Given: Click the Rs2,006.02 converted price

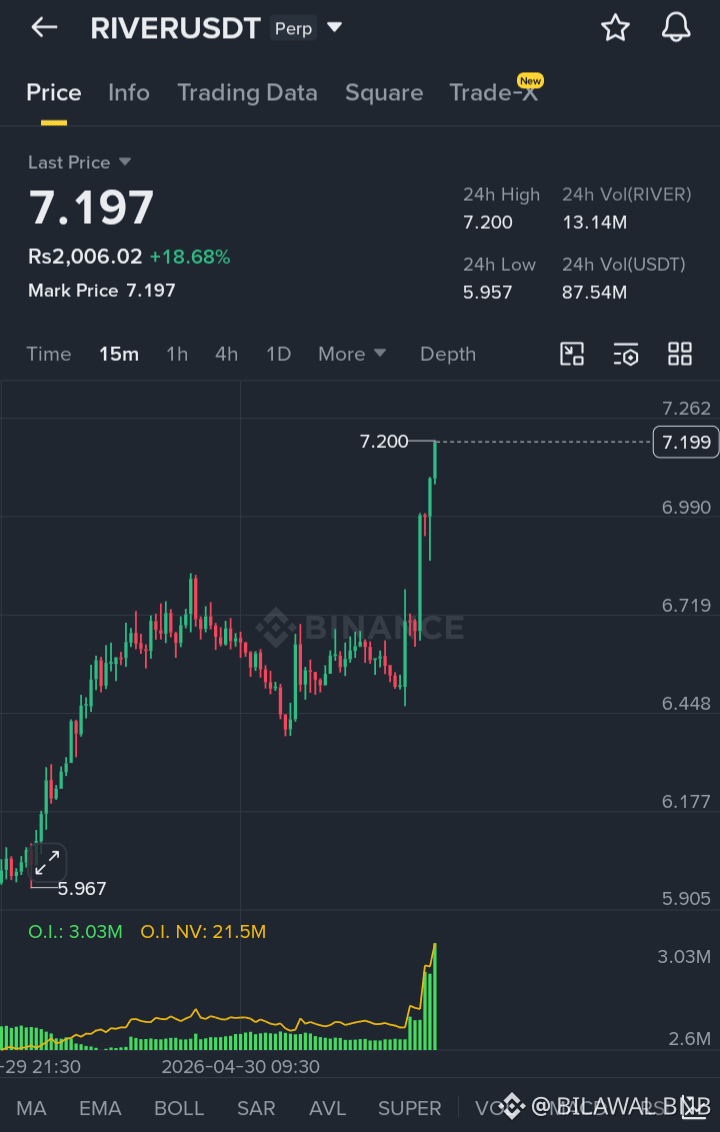Looking at the screenshot, I should pos(85,256).
